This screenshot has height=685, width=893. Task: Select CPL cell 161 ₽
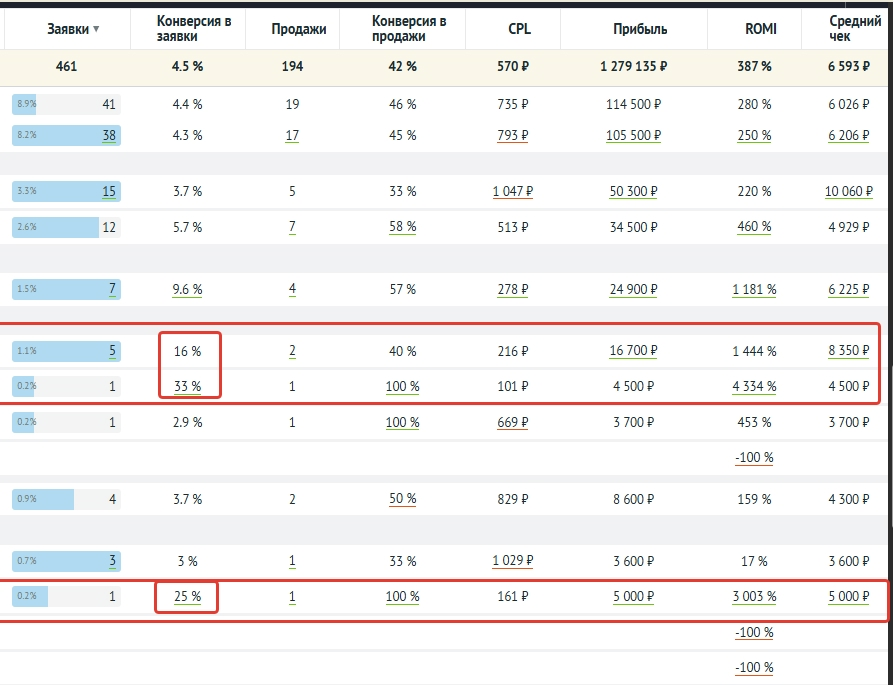coord(513,597)
